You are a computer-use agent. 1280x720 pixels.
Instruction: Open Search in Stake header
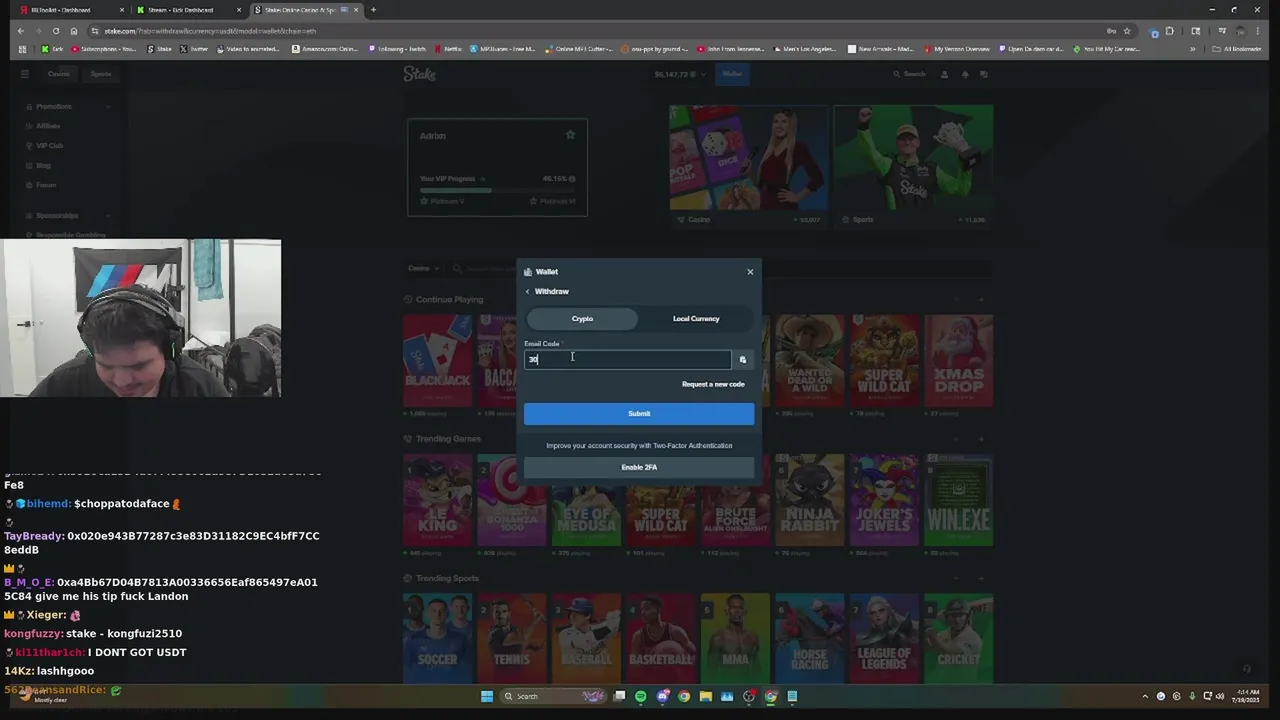(x=909, y=74)
